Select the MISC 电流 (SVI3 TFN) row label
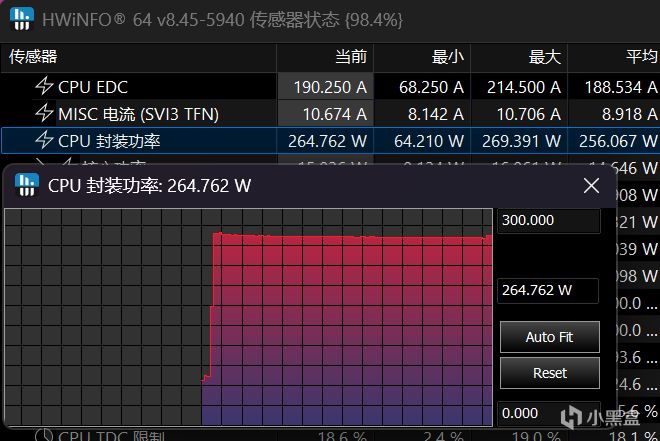The width and height of the screenshot is (660, 441). 138,114
